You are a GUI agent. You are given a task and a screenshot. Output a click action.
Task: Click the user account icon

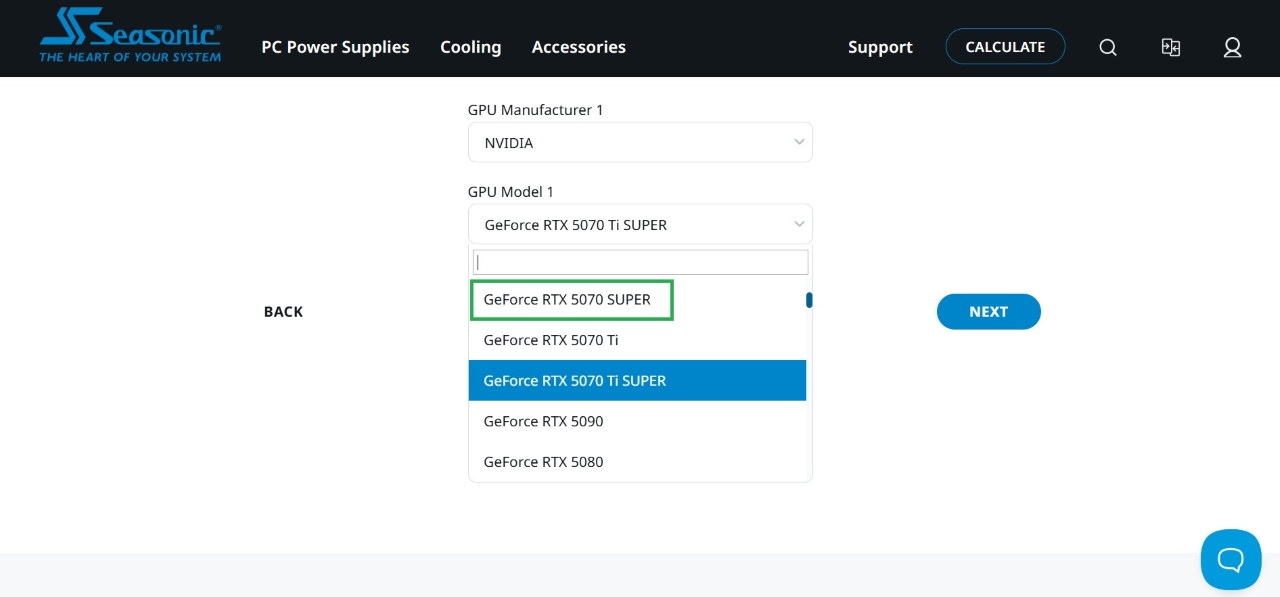1232,47
